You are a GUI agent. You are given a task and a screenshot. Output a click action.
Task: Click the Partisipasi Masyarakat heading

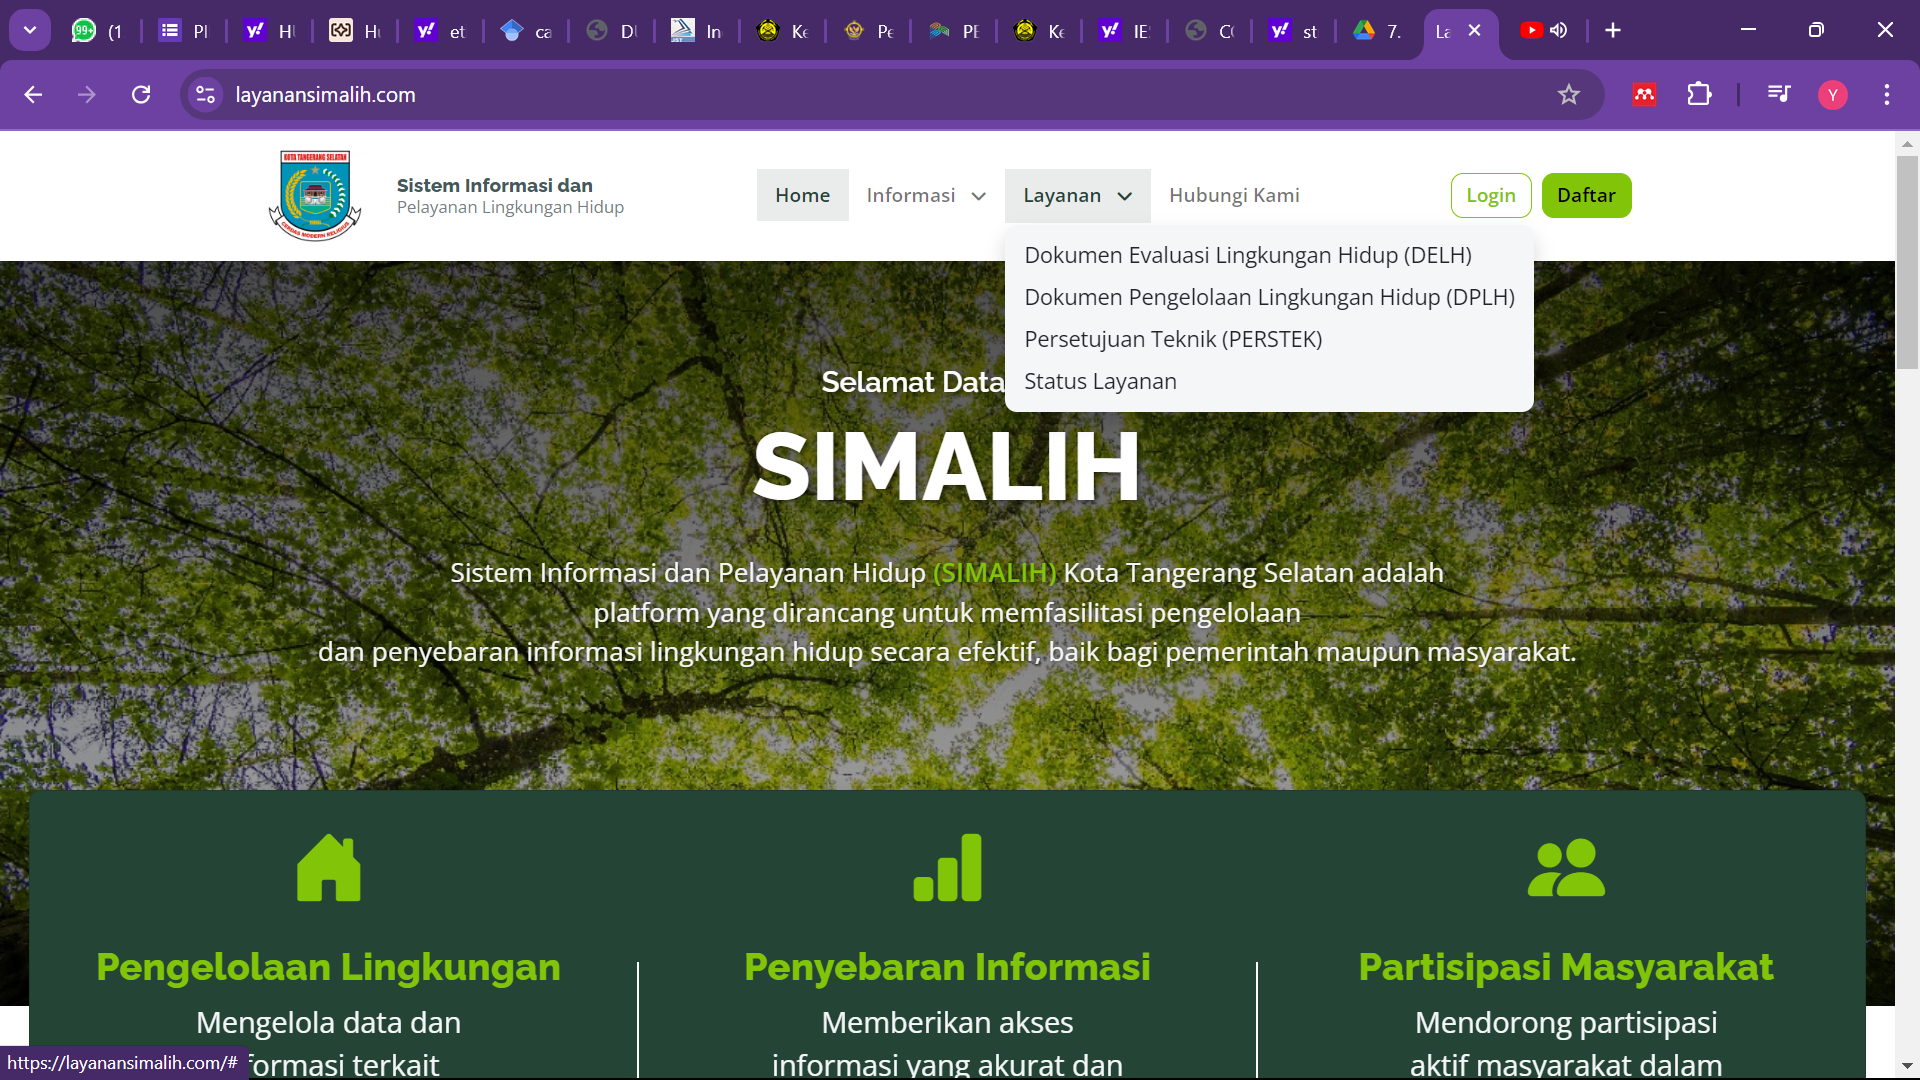[x=1566, y=966]
